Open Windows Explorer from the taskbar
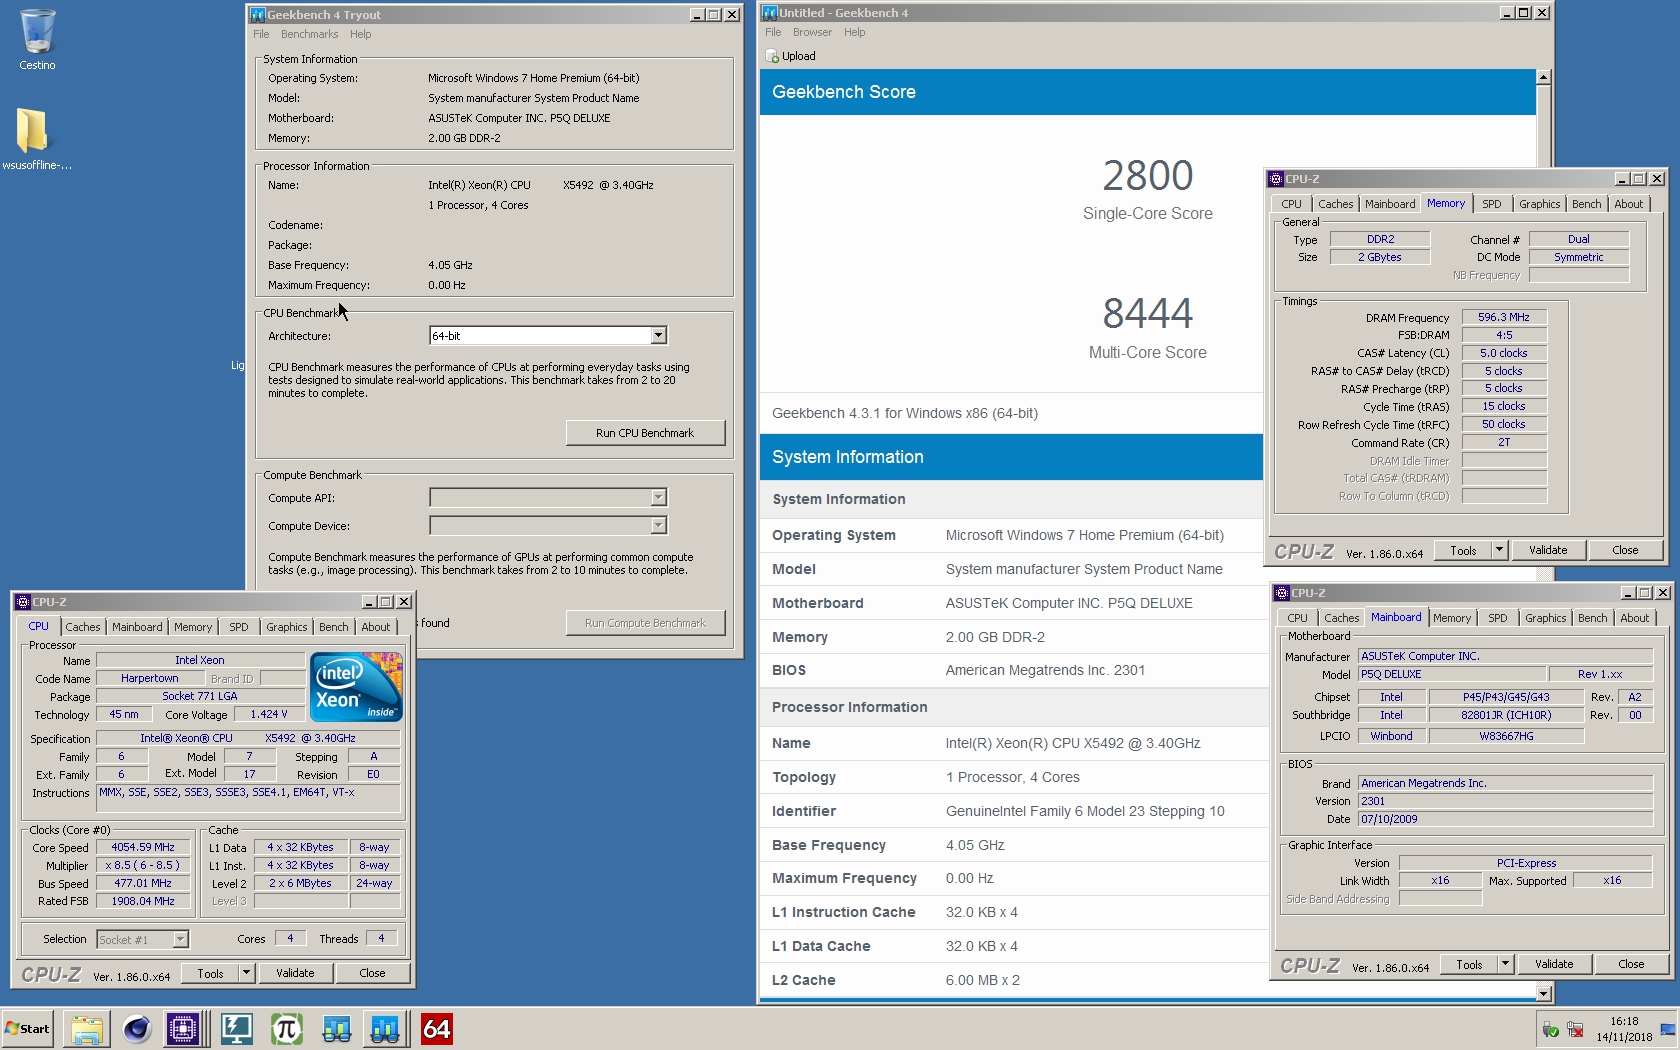This screenshot has width=1680, height=1050. [87, 1029]
